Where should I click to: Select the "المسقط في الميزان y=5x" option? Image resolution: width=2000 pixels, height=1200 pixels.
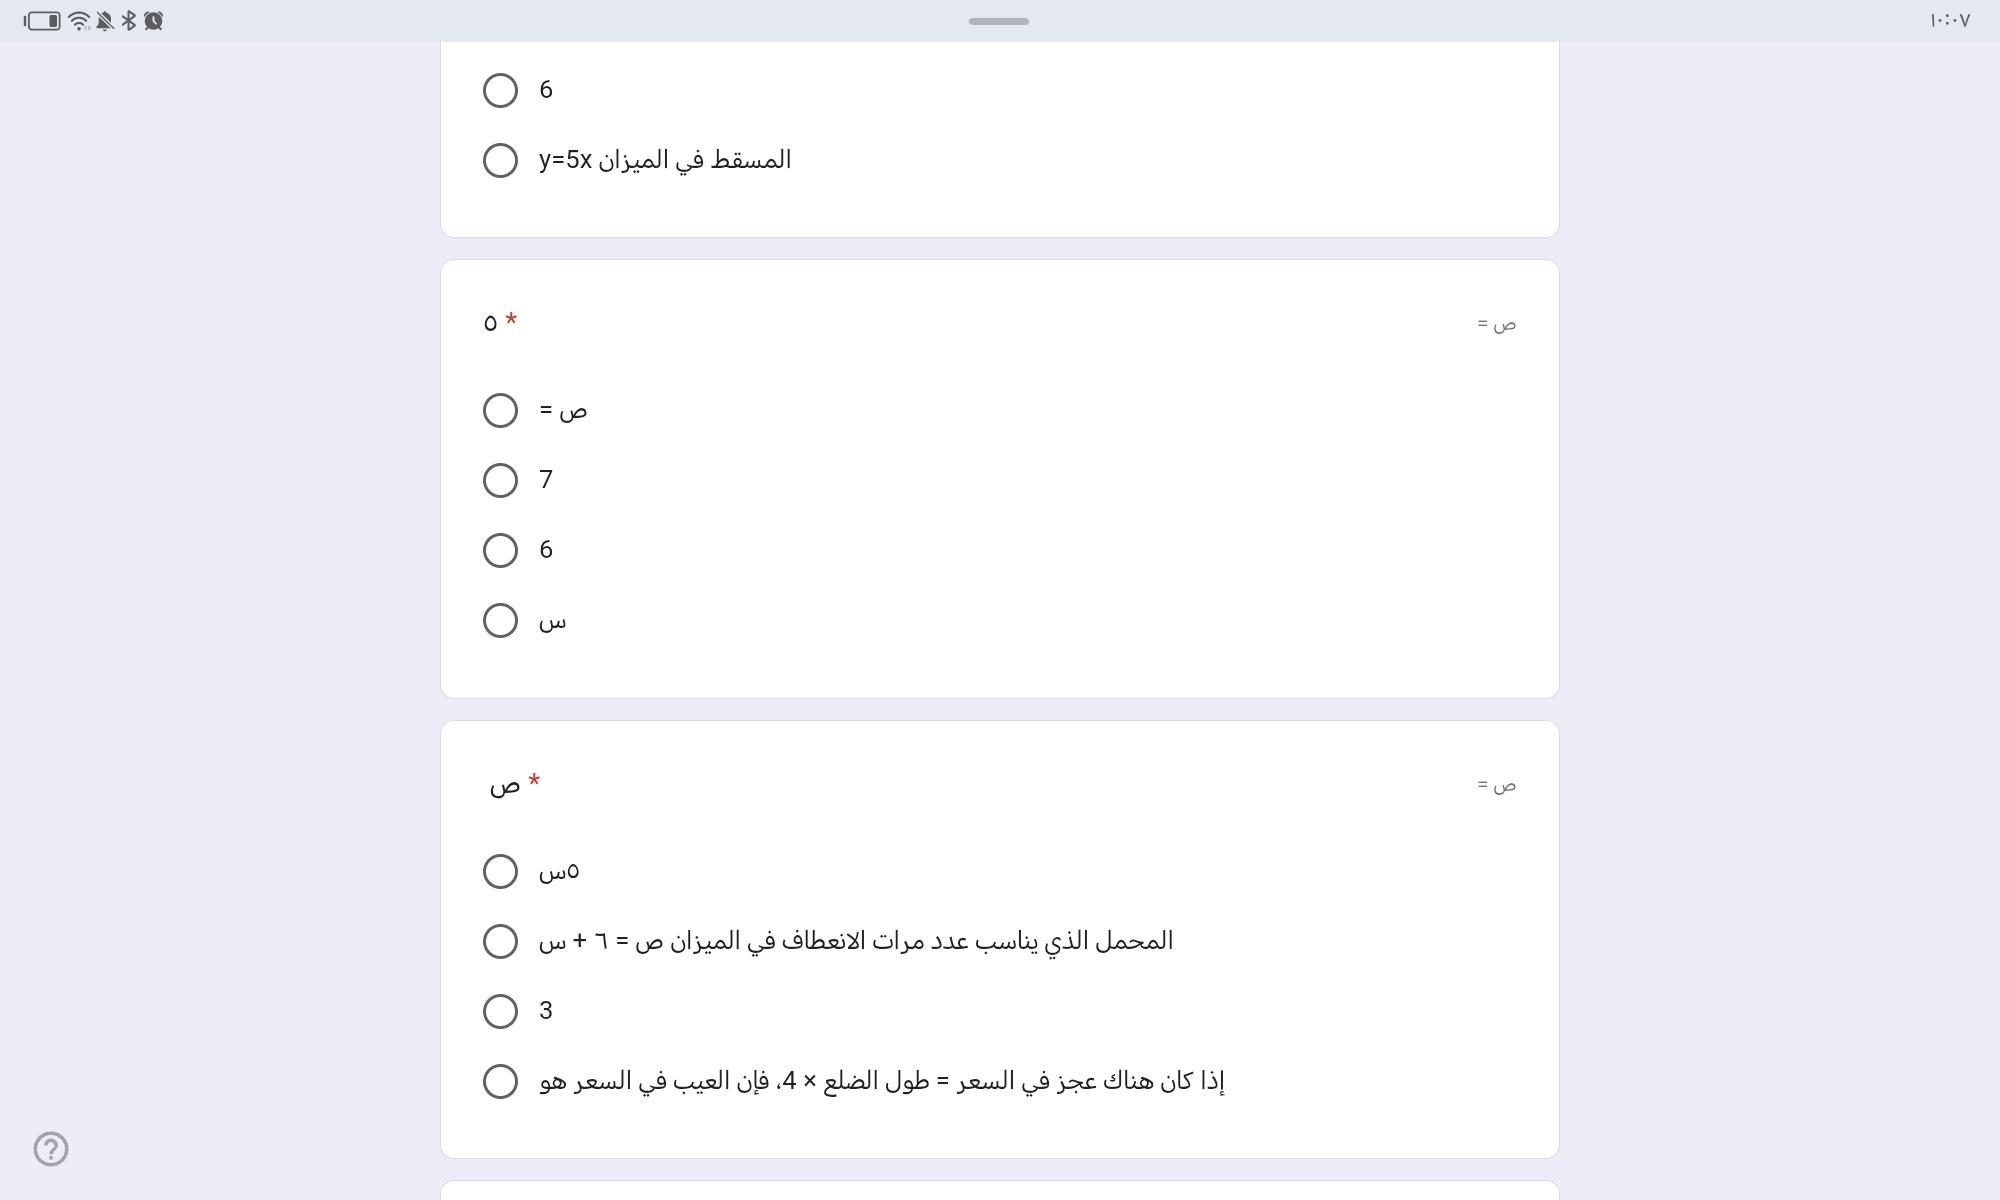[x=500, y=160]
